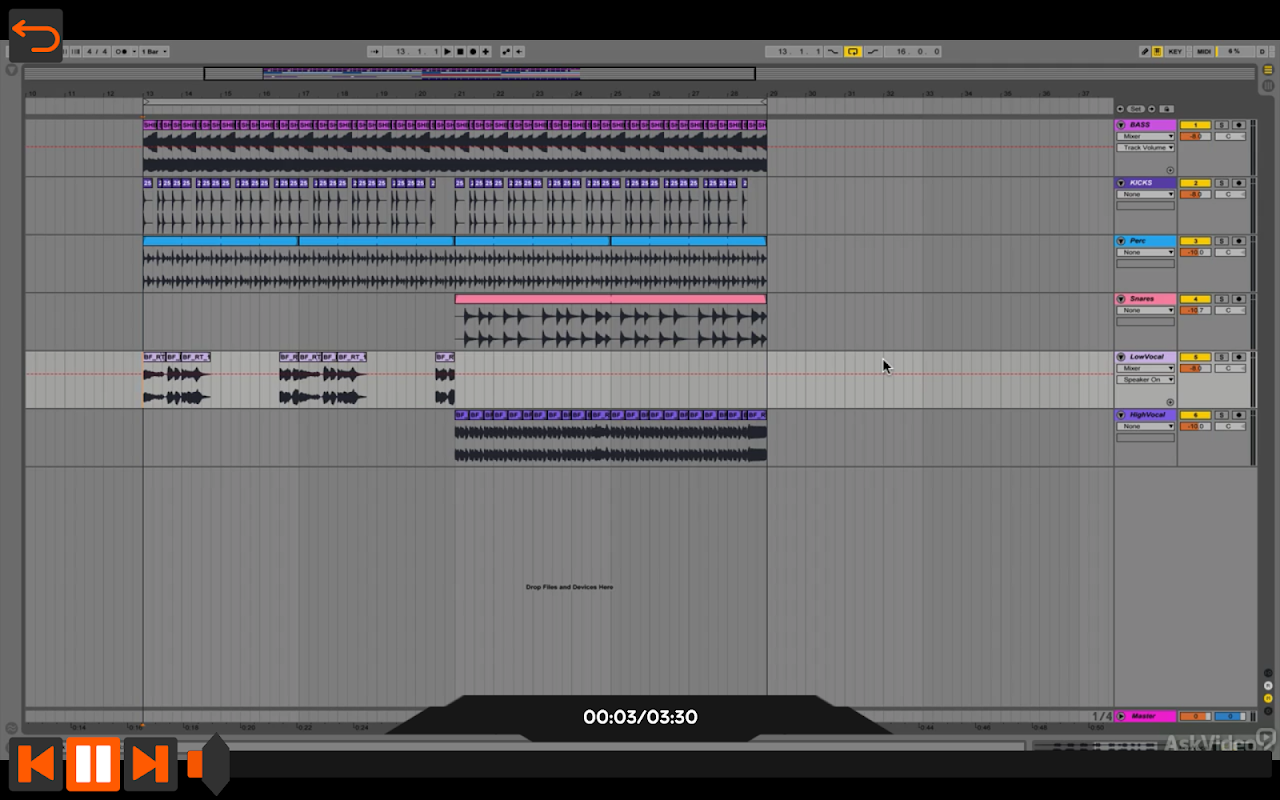The width and height of the screenshot is (1280, 800).
Task: Open the LowVocal Speaker On control chooser
Action: click(x=1146, y=380)
